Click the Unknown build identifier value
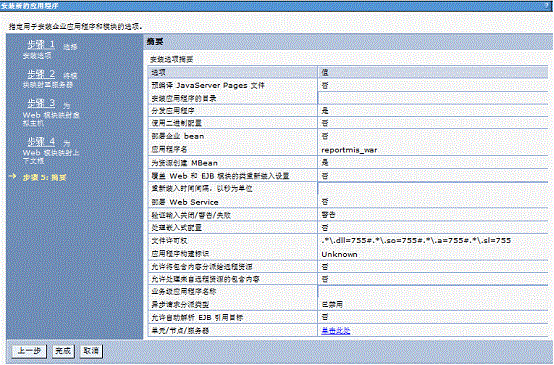This screenshot has height=365, width=554. point(339,254)
